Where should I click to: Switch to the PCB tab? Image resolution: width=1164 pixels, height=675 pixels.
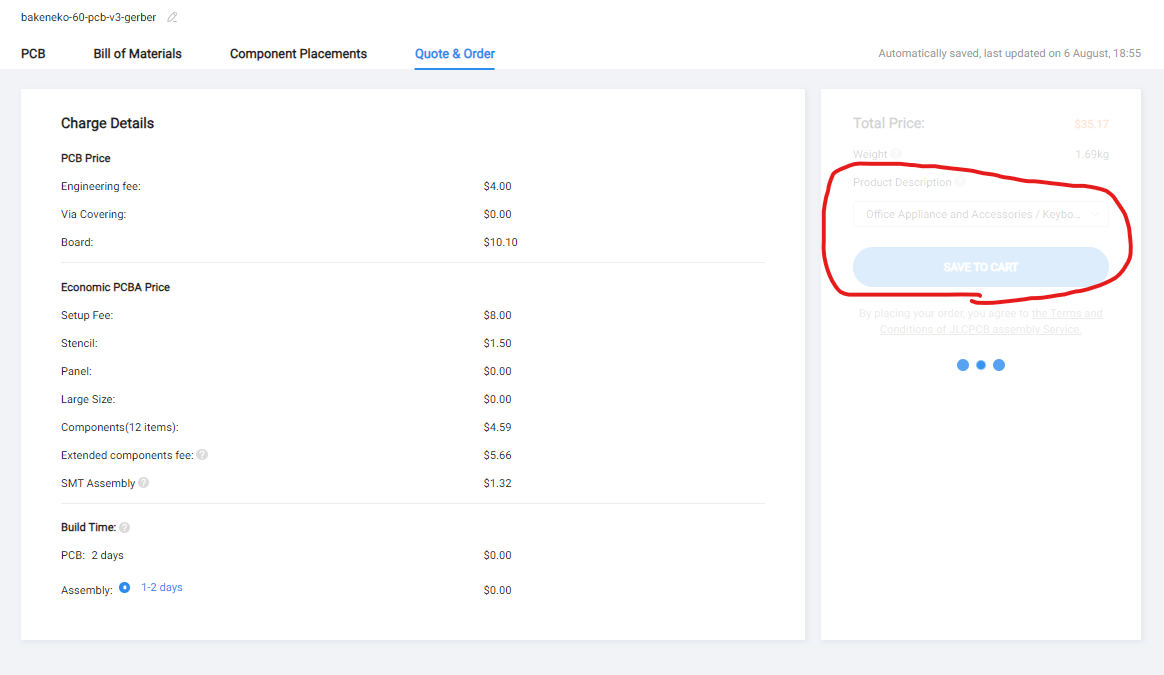coord(33,53)
